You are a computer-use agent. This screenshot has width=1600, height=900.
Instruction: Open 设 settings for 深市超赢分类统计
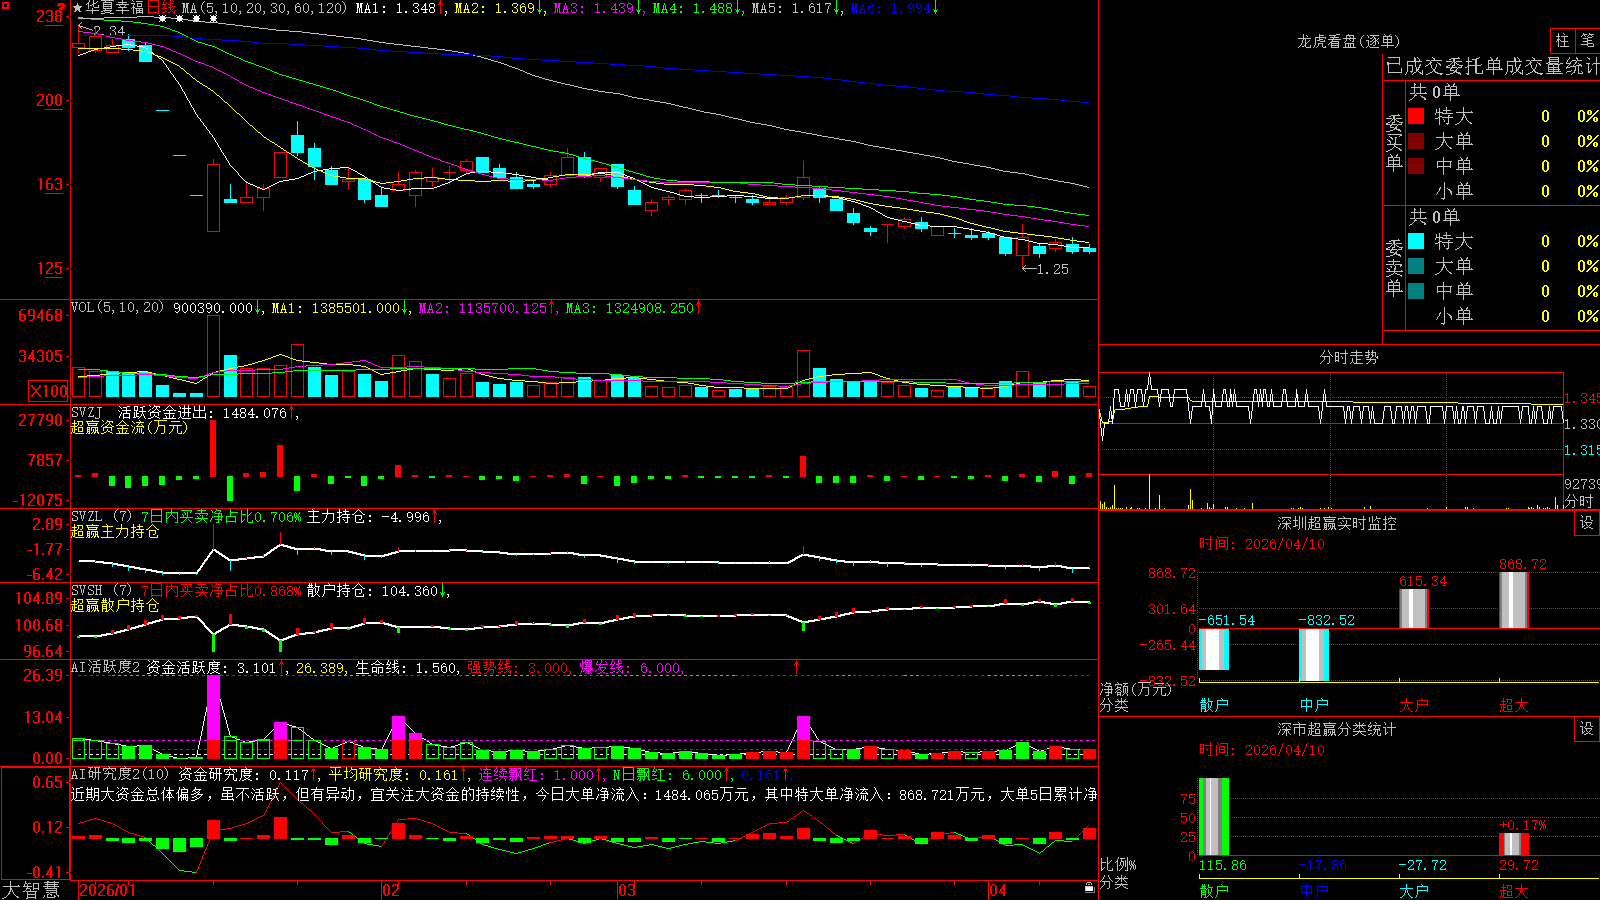(x=1587, y=729)
